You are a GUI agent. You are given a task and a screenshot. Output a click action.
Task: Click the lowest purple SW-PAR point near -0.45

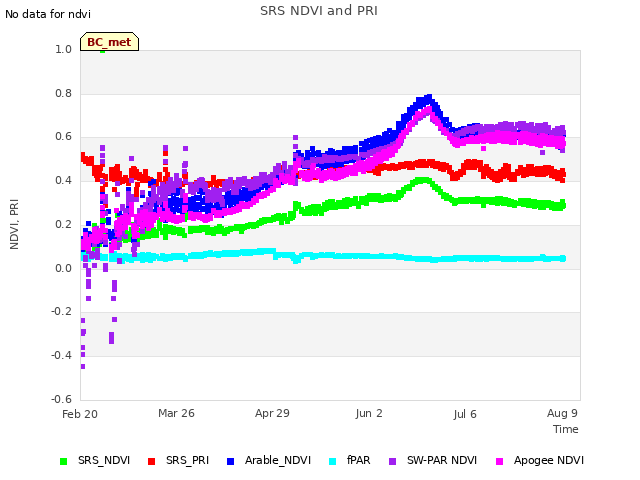point(83,367)
